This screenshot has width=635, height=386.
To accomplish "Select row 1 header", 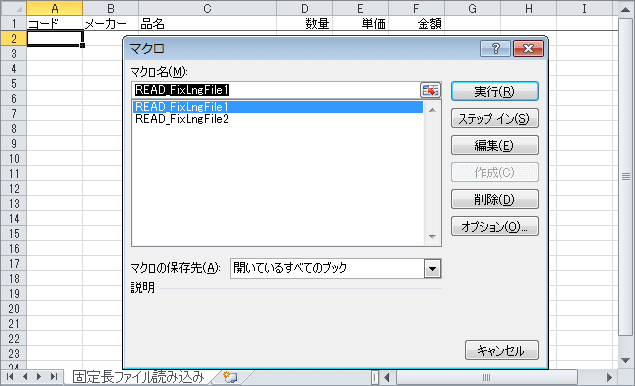I will click(x=13, y=23).
